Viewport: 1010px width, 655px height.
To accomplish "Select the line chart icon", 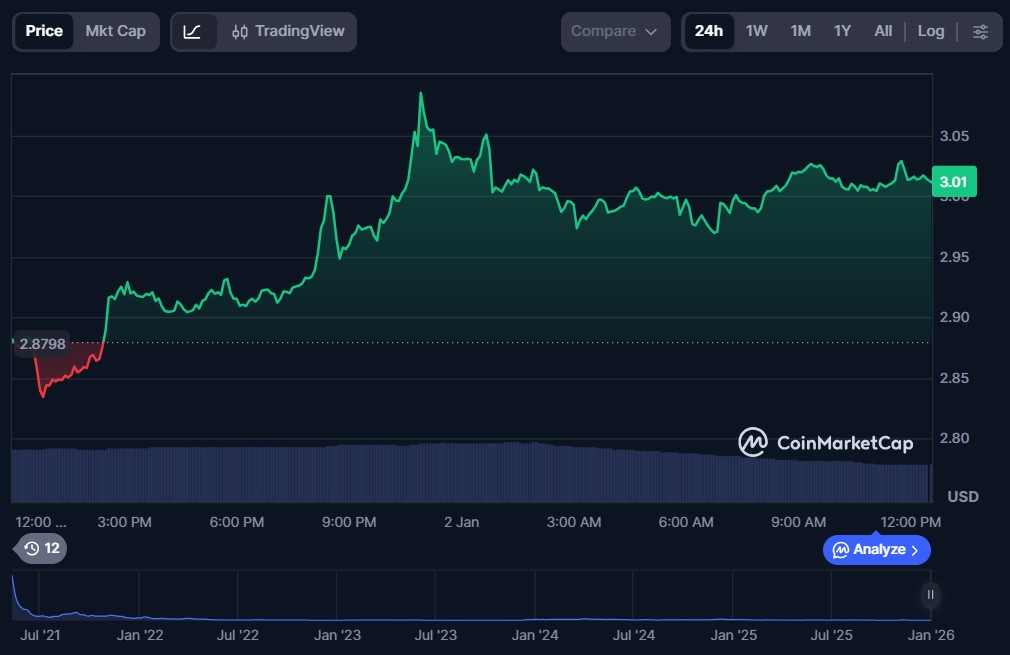I will (193, 31).
